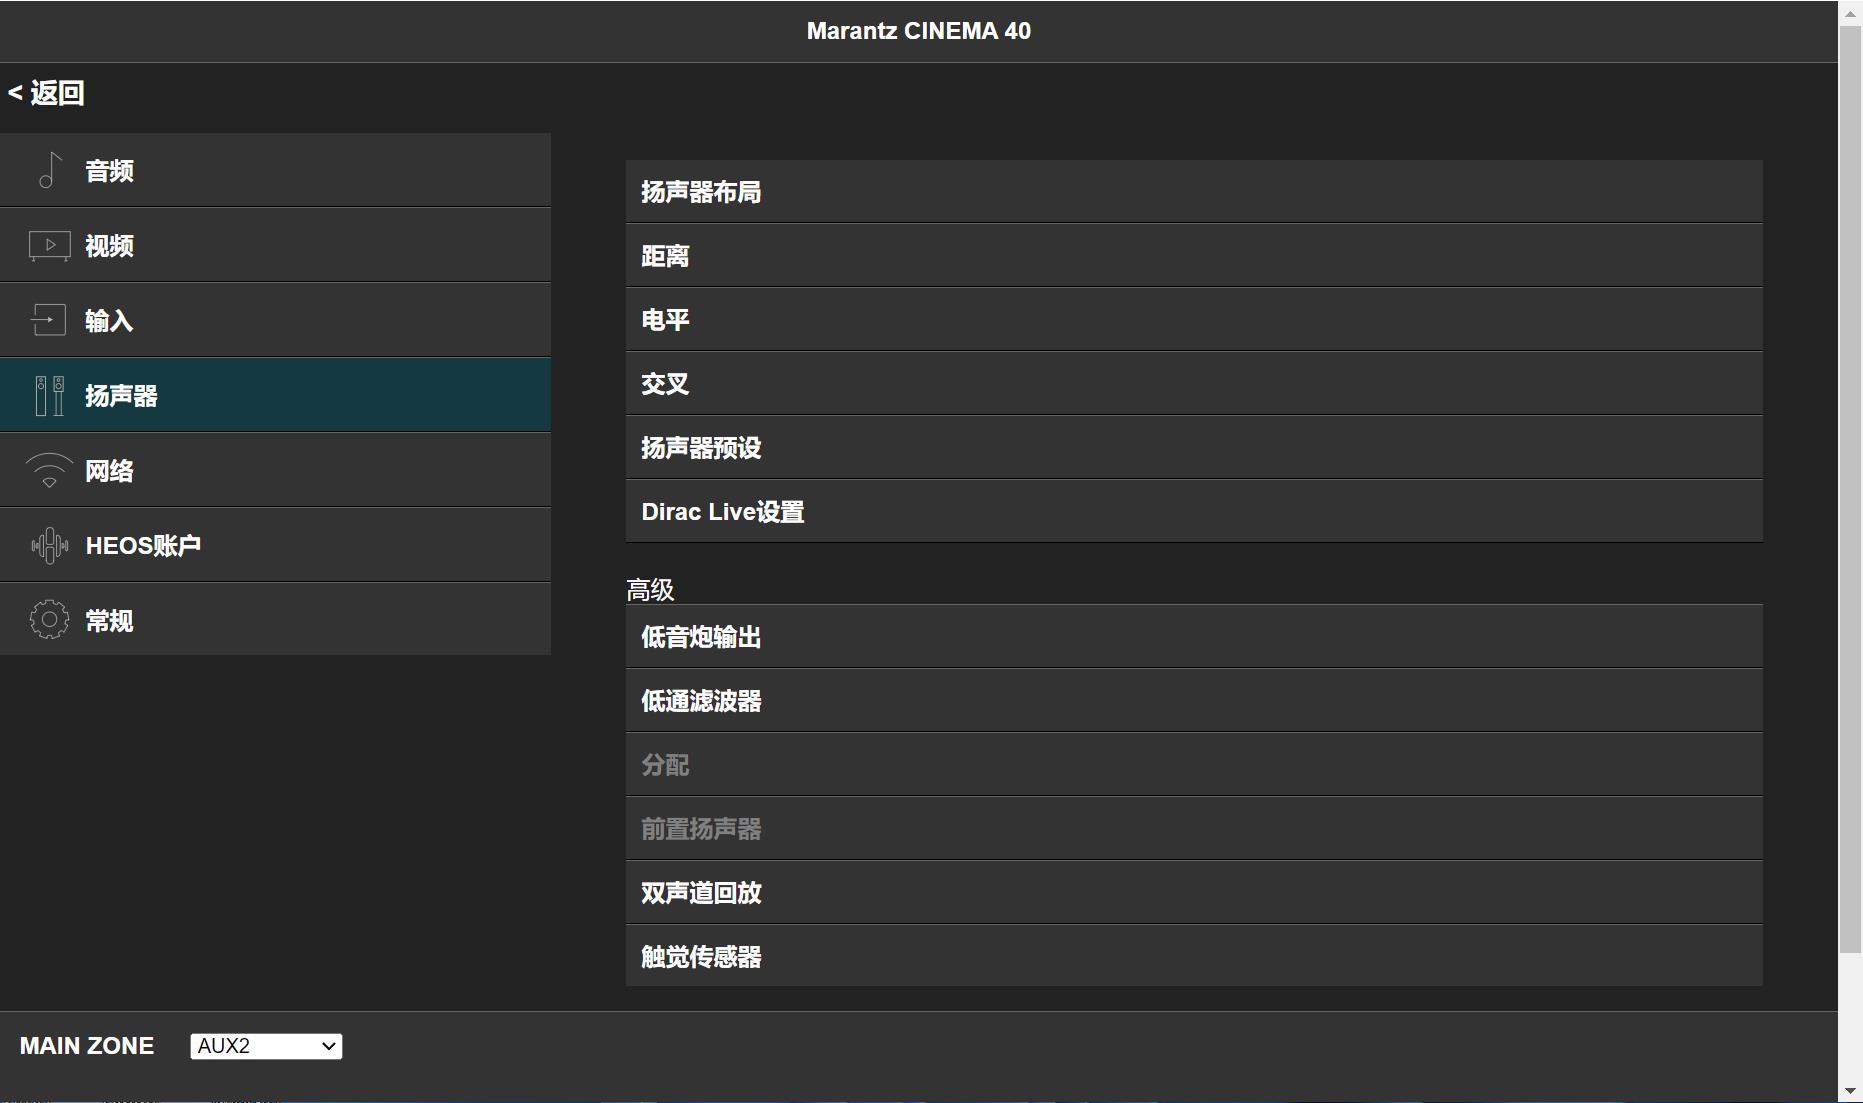Select the 音频 audio settings icon
This screenshot has width=1863, height=1103.
pos(48,170)
